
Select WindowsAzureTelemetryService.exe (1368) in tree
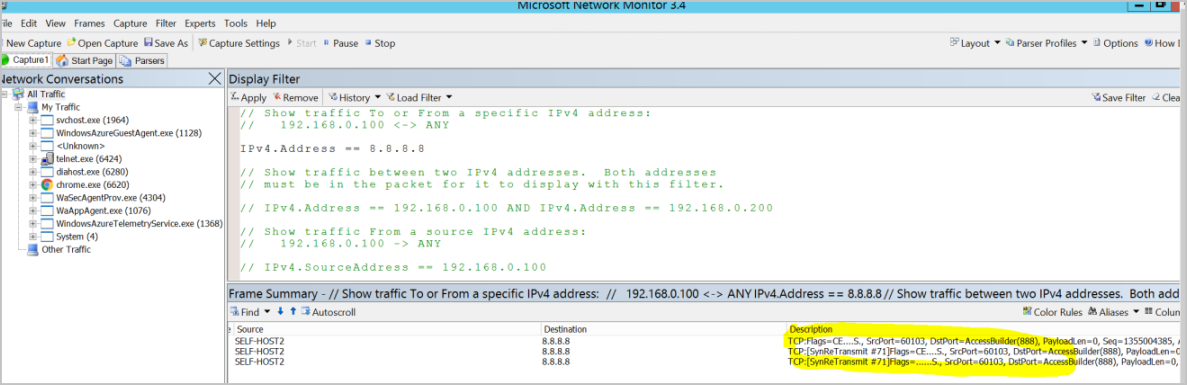(x=139, y=224)
